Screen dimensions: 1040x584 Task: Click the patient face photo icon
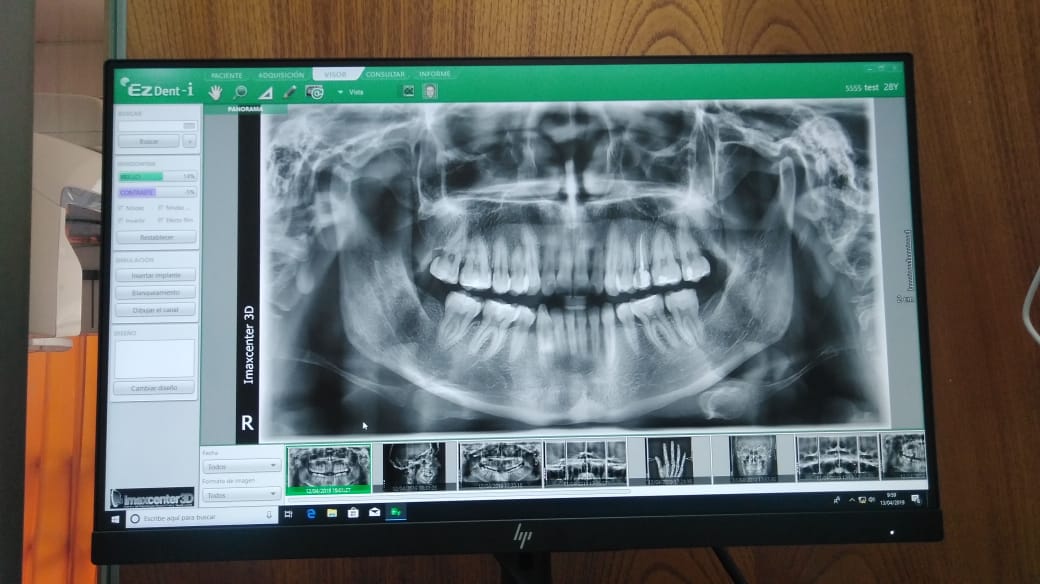430,91
